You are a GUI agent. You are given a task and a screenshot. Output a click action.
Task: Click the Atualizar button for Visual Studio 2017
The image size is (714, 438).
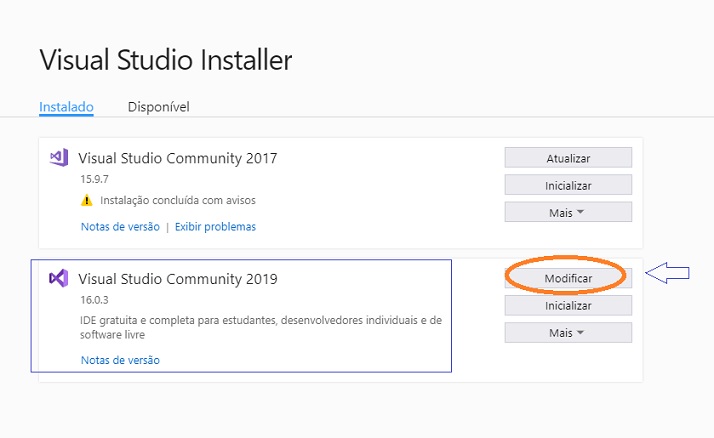[x=568, y=158]
